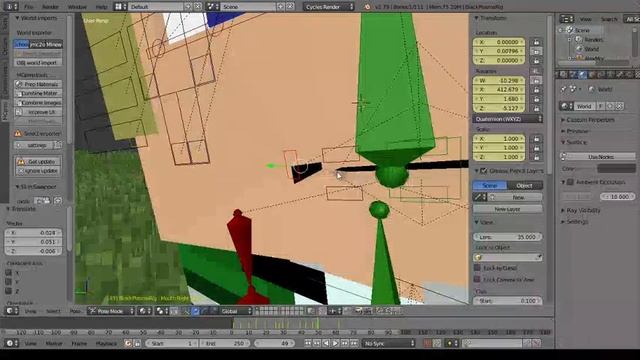Open the Global orientation dropdown

coord(236,311)
